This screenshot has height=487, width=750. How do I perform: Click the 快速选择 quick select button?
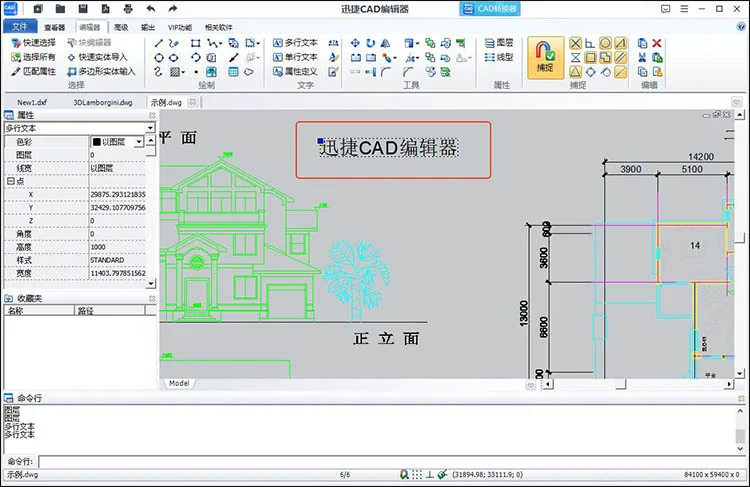click(x=33, y=43)
